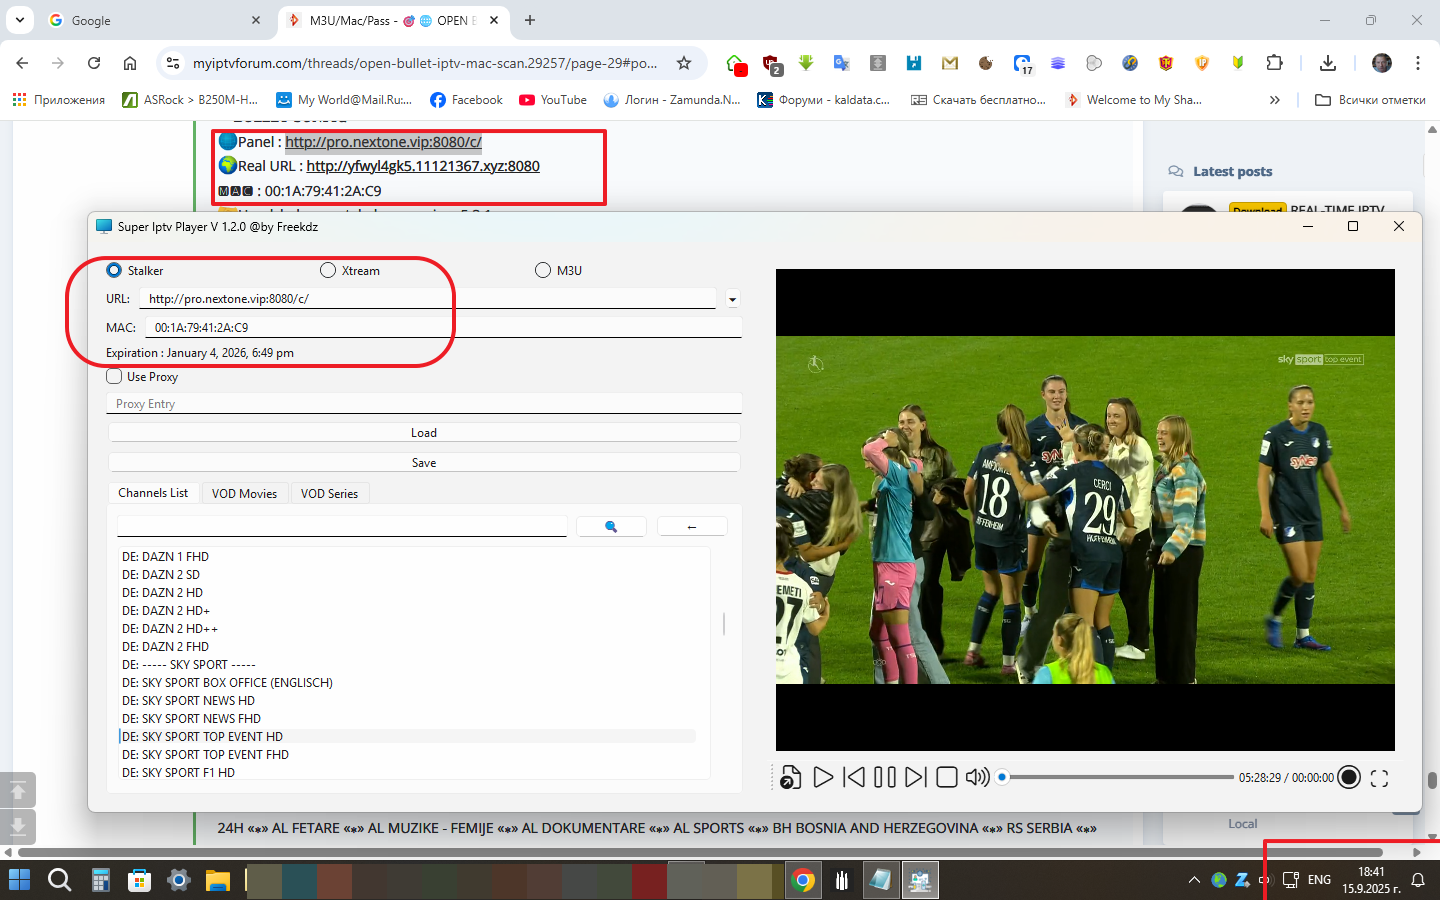This screenshot has width=1440, height=900.
Task: Open the Apps Приложения shortcut
Action: [x=59, y=100]
